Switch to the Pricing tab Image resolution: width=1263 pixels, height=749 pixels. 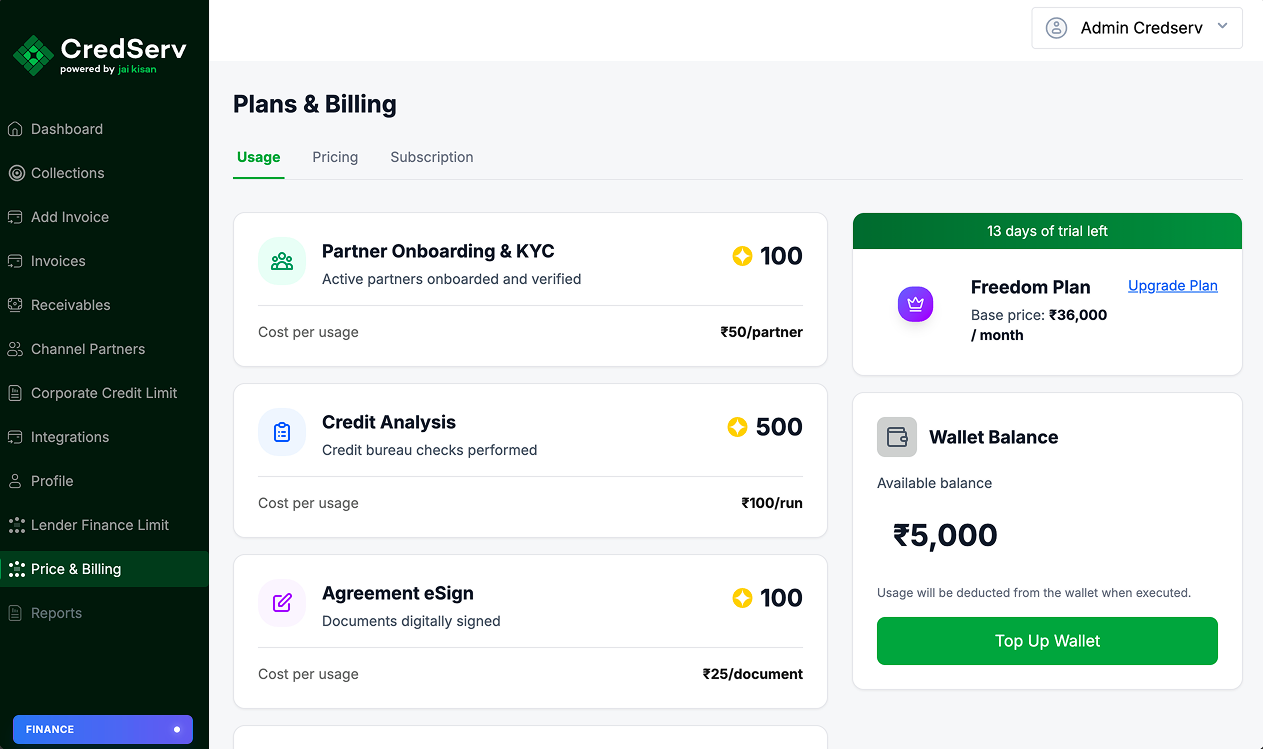point(335,157)
